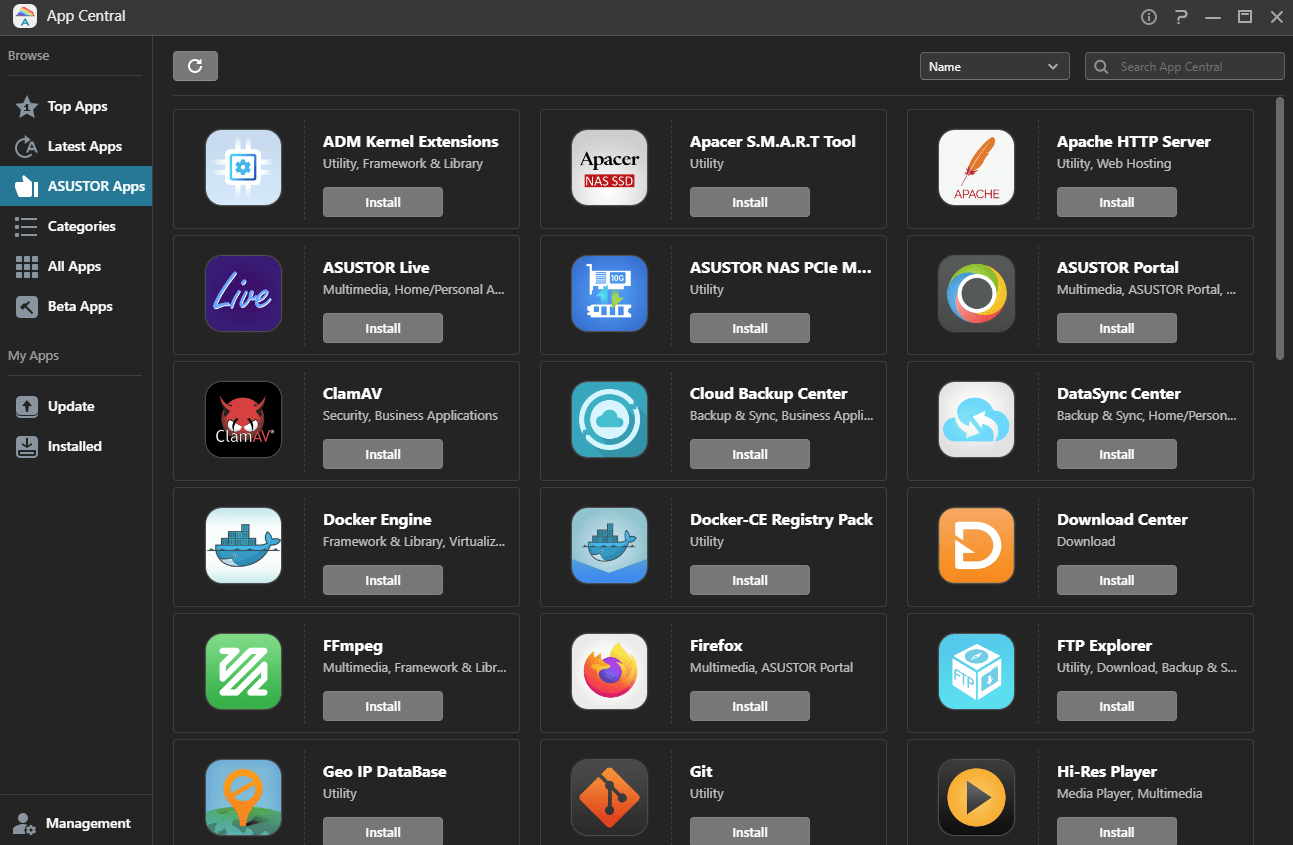
Task: Click the refresh icon button
Action: 195,66
